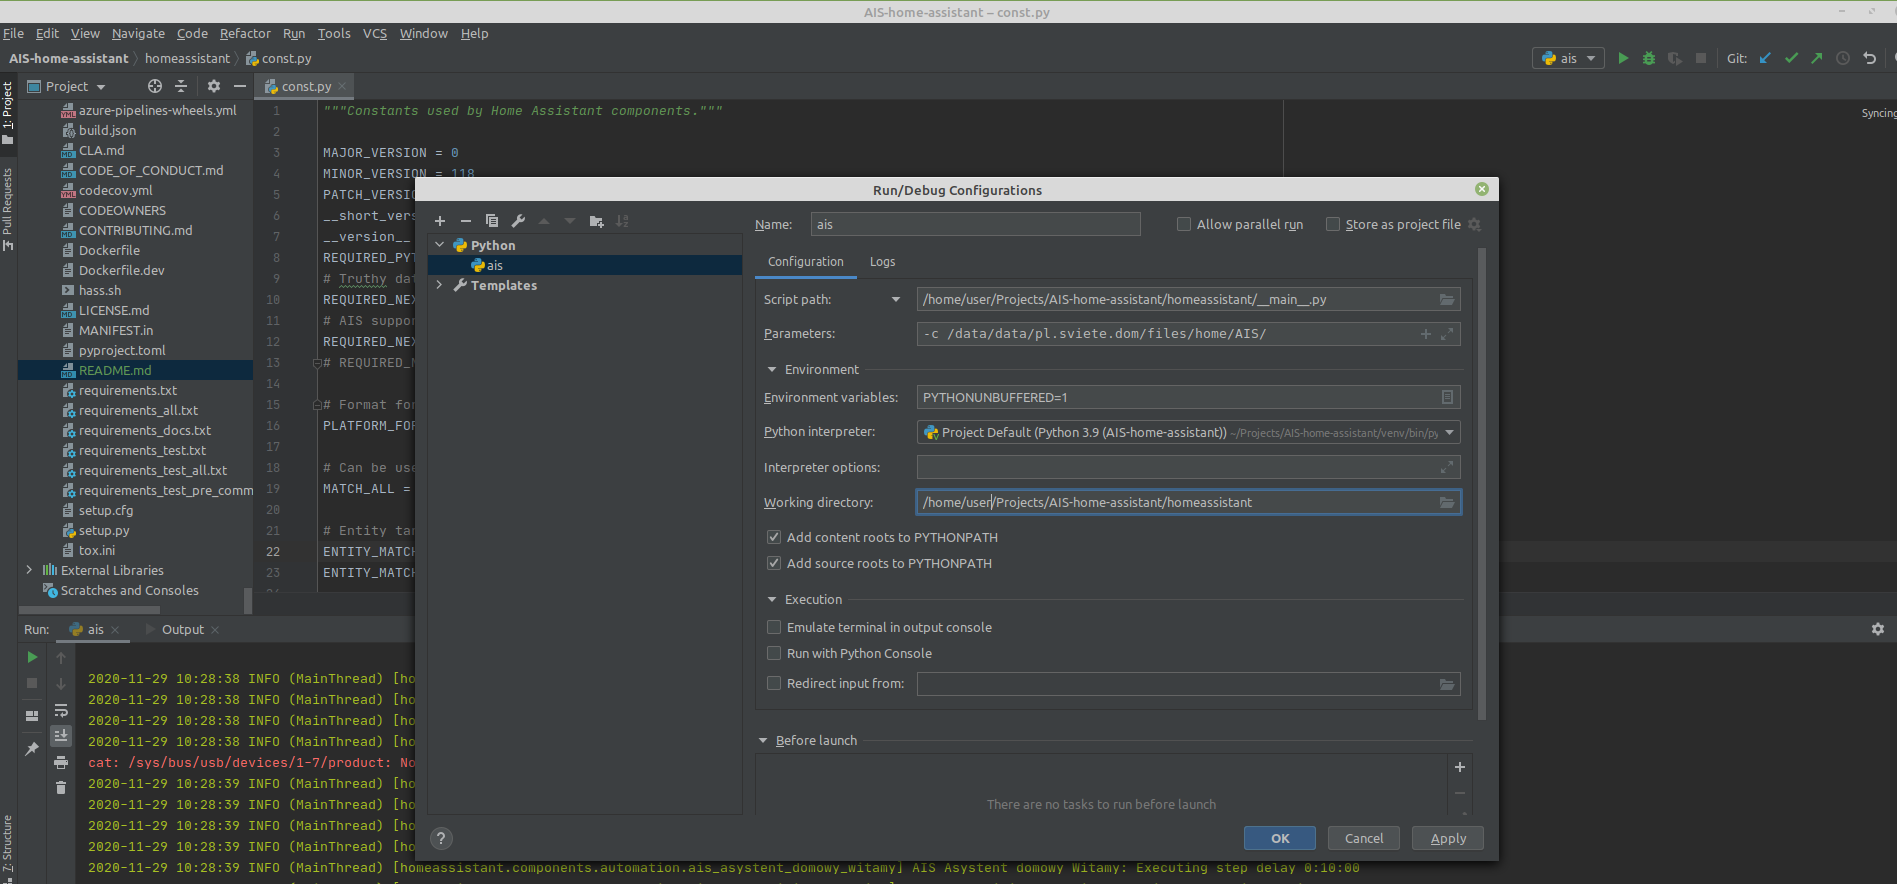Remove selected configuration with minus icon
Viewport: 1897px width, 884px height.
(x=466, y=221)
